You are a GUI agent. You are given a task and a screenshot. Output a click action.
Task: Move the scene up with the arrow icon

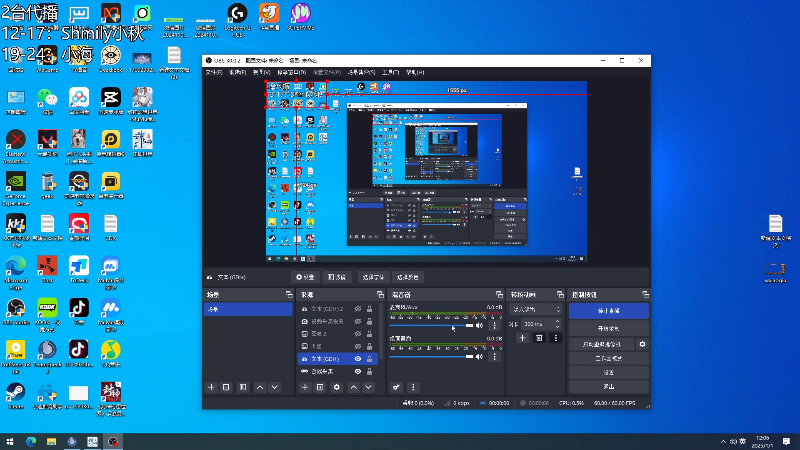point(260,387)
